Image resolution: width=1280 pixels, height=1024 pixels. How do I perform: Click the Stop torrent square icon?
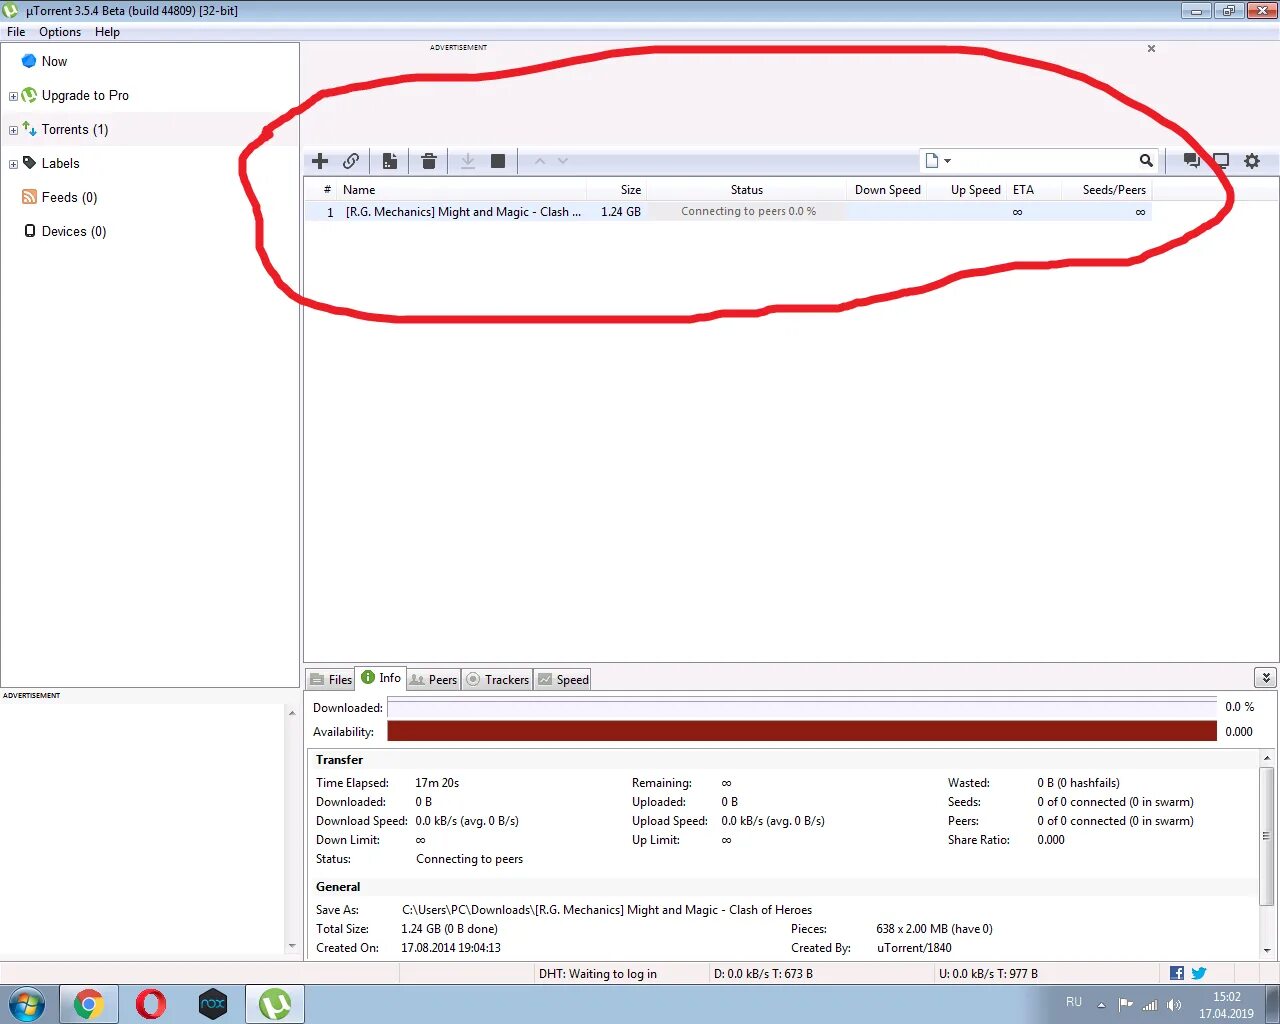coord(498,161)
